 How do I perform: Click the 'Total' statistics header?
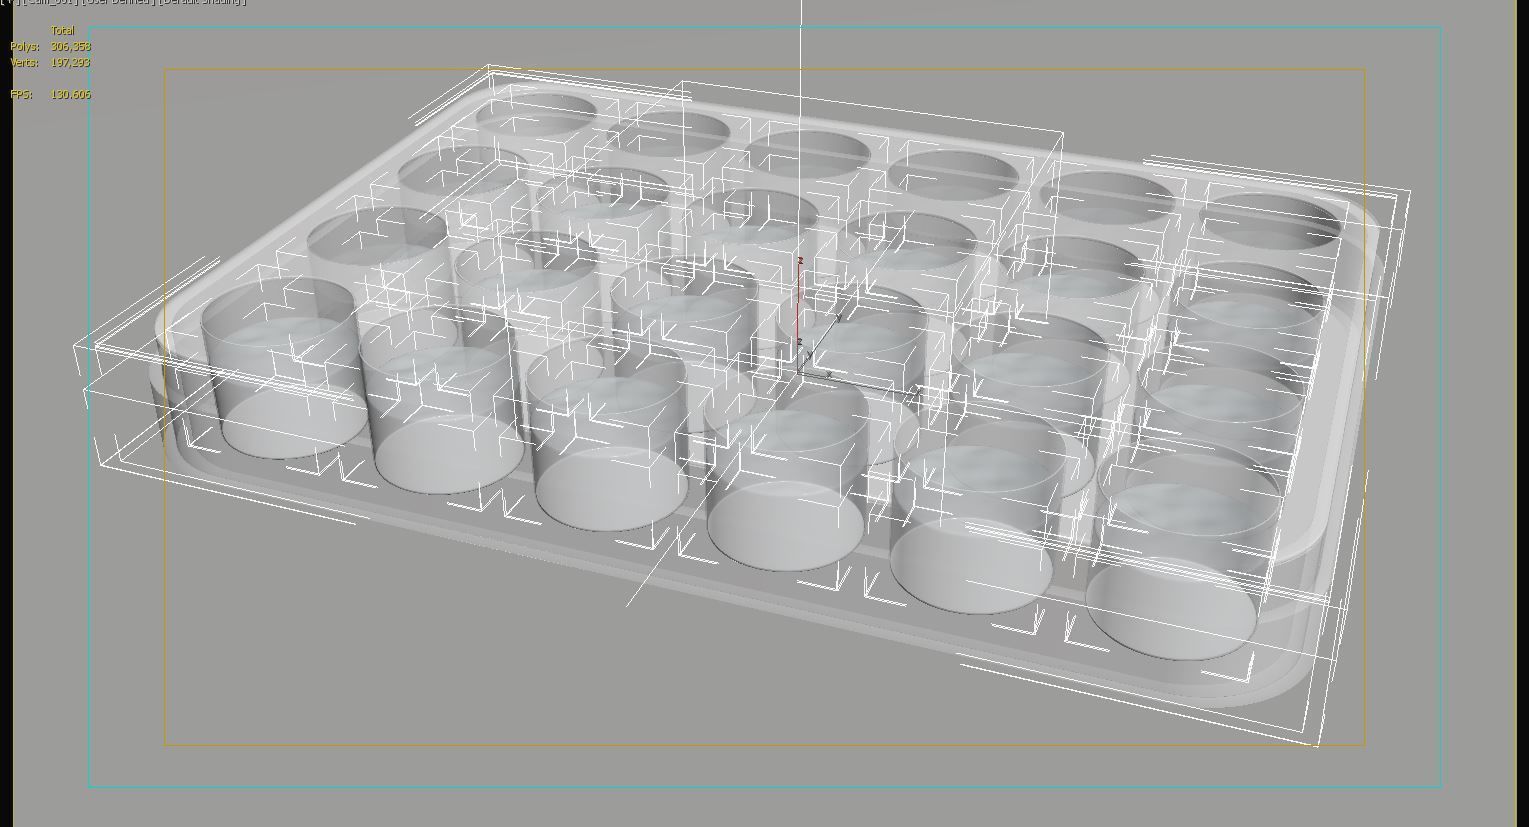62,30
